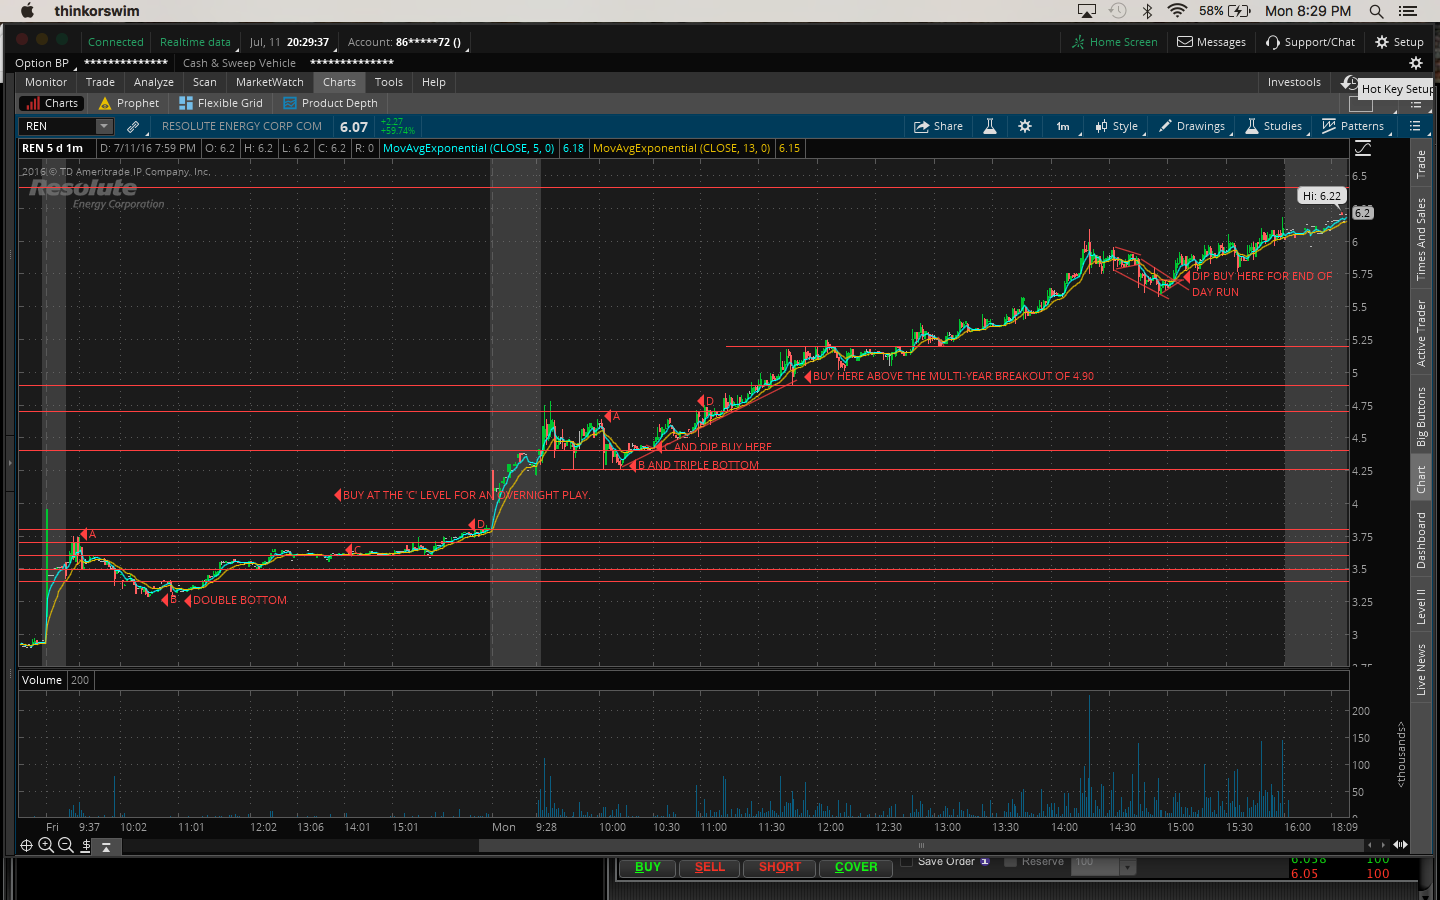Click the COVER order button
Image resolution: width=1440 pixels, height=900 pixels.
[x=856, y=868]
